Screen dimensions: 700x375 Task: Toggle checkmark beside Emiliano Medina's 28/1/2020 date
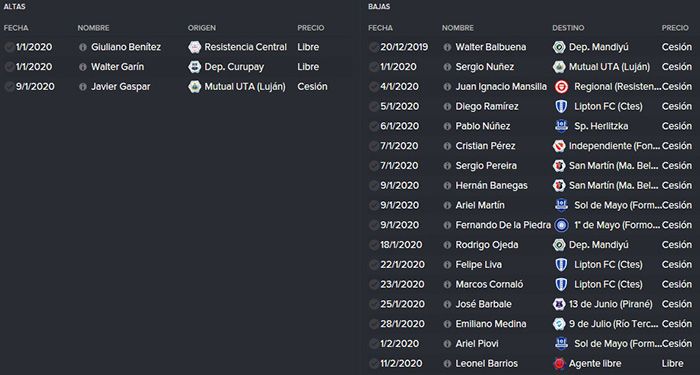click(x=374, y=324)
